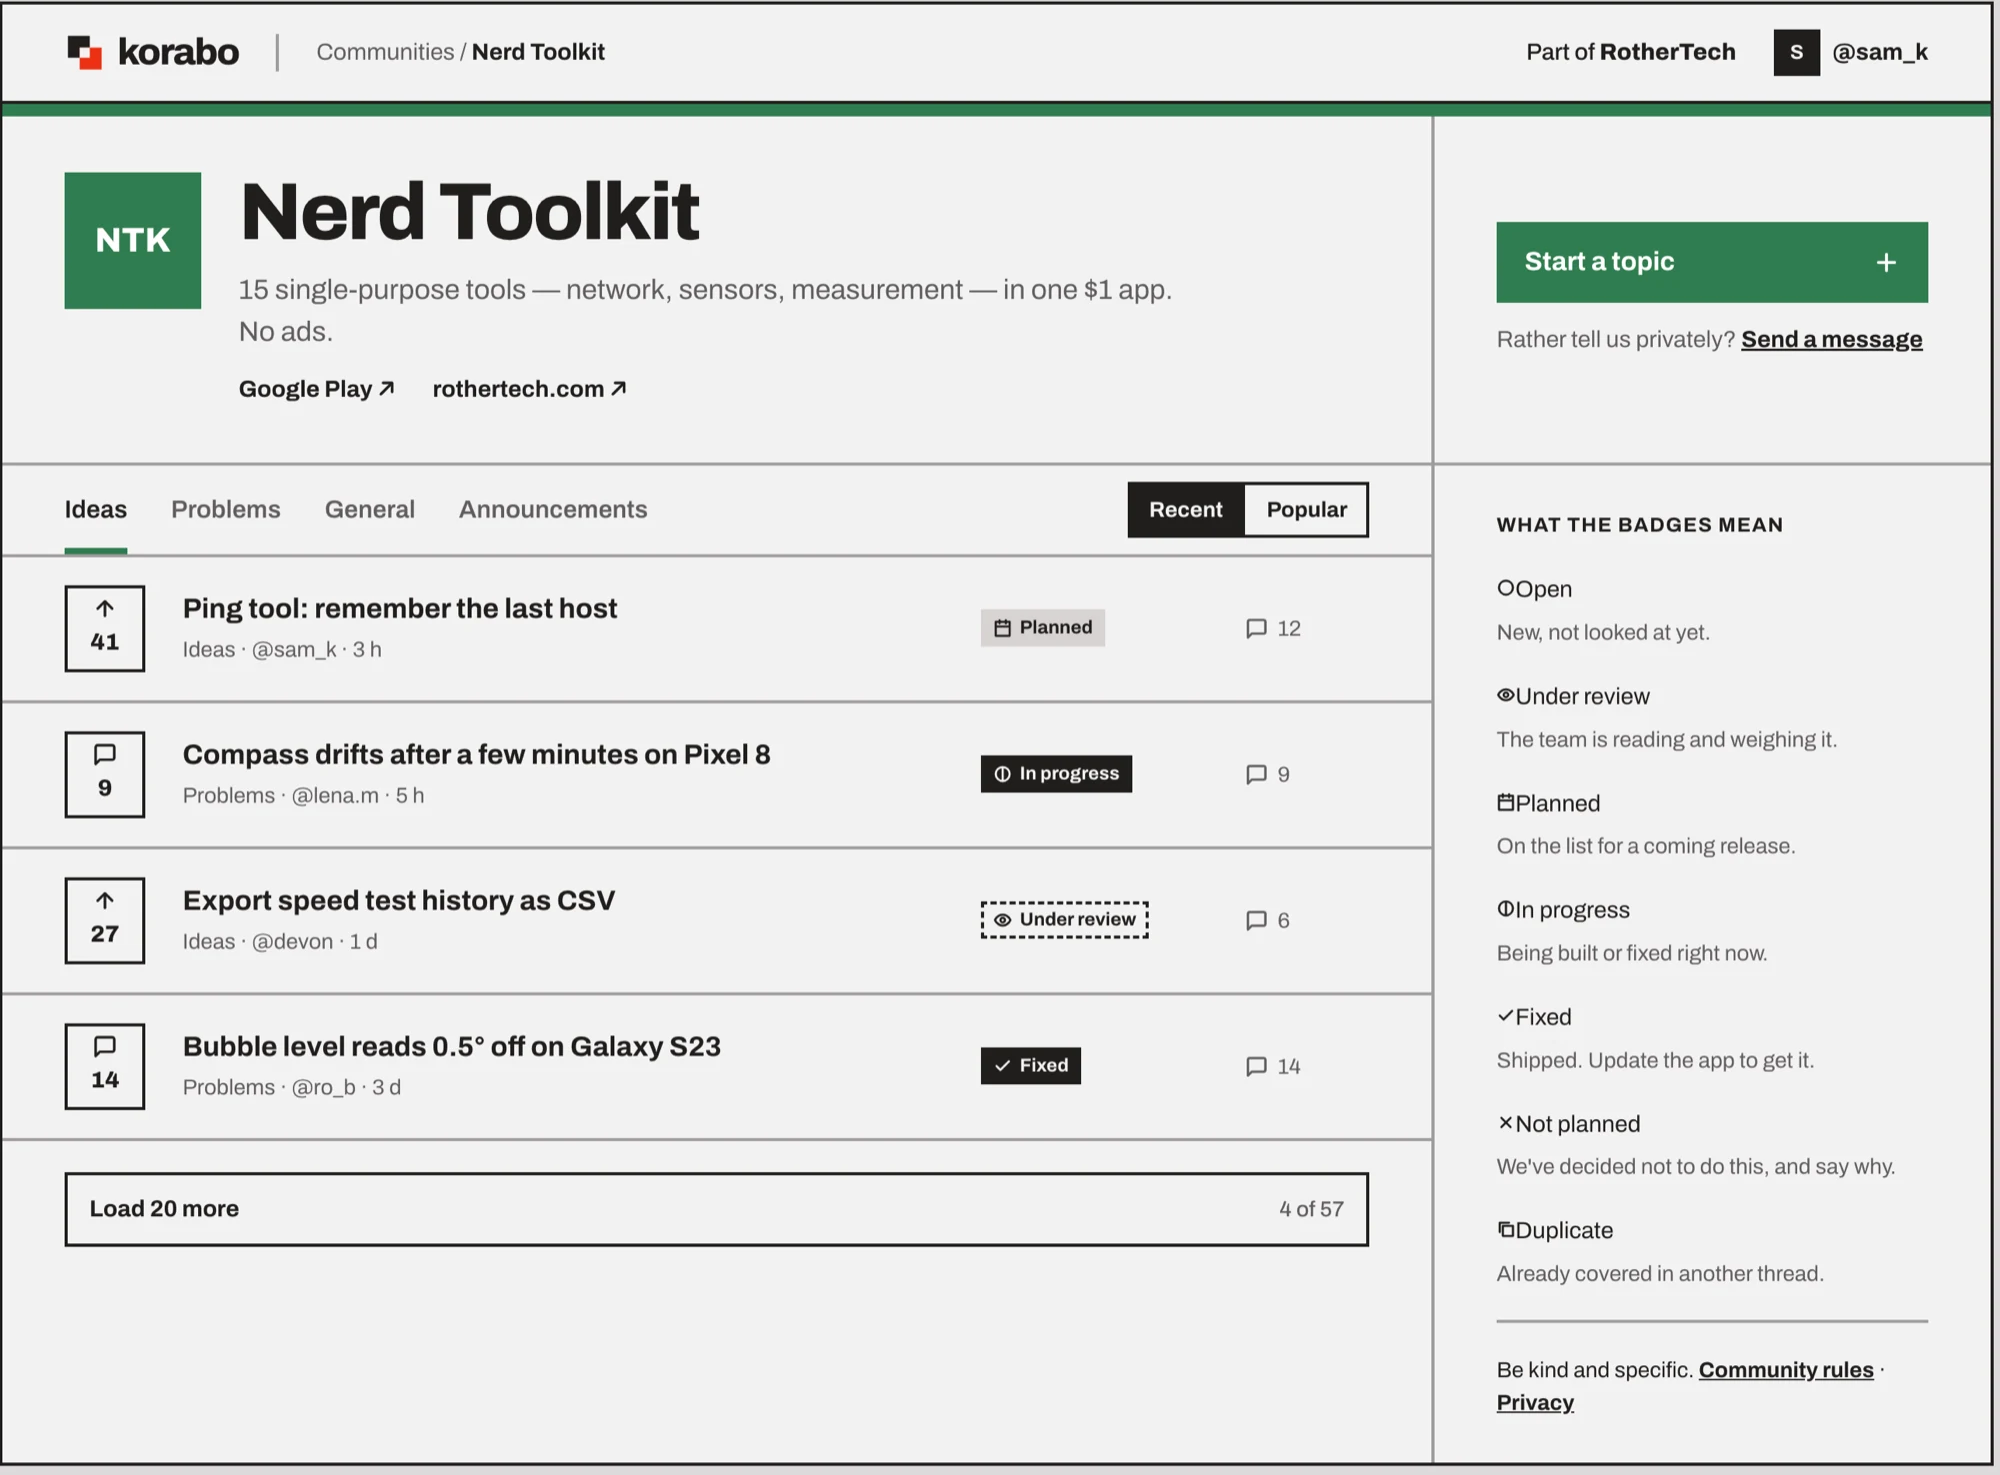The width and height of the screenshot is (2000, 1475).
Task: Open the Community rules link
Action: [x=1786, y=1370]
